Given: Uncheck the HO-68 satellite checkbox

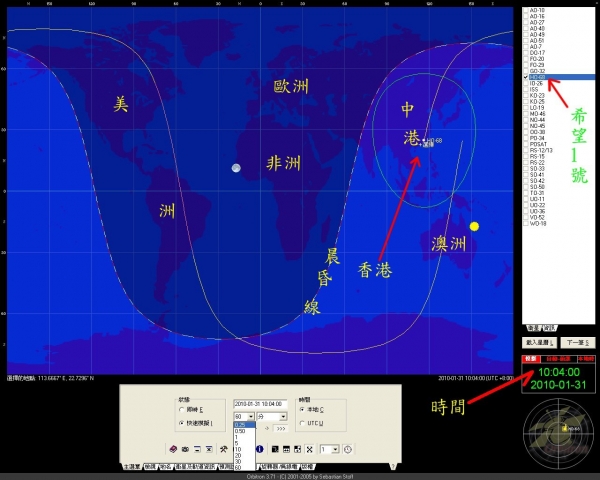Looking at the screenshot, I should (526, 77).
